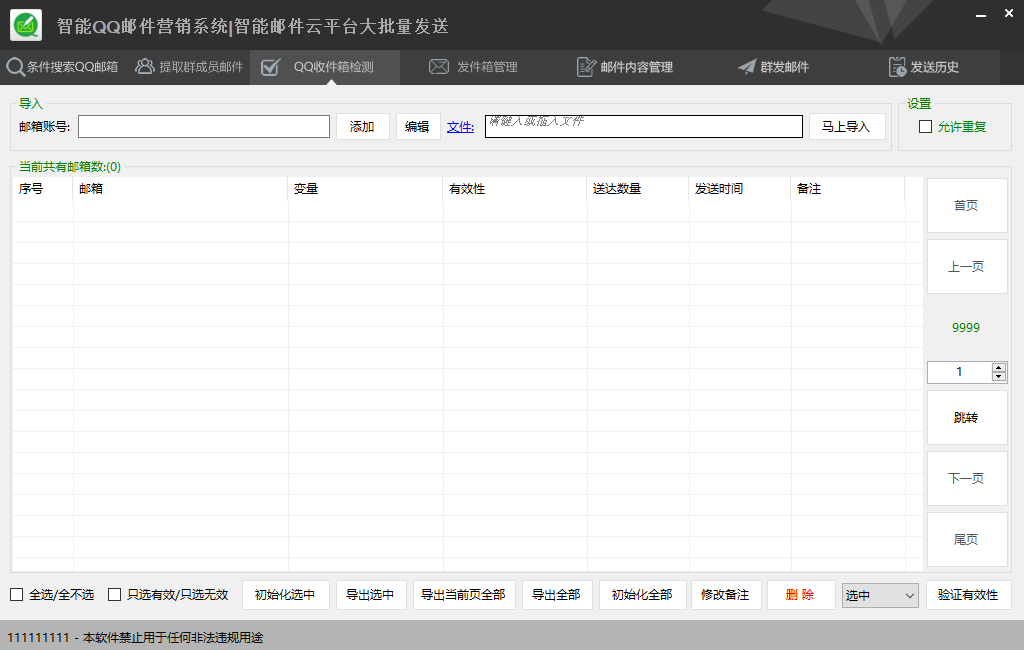Jump to the last page with 尾页

[967, 540]
